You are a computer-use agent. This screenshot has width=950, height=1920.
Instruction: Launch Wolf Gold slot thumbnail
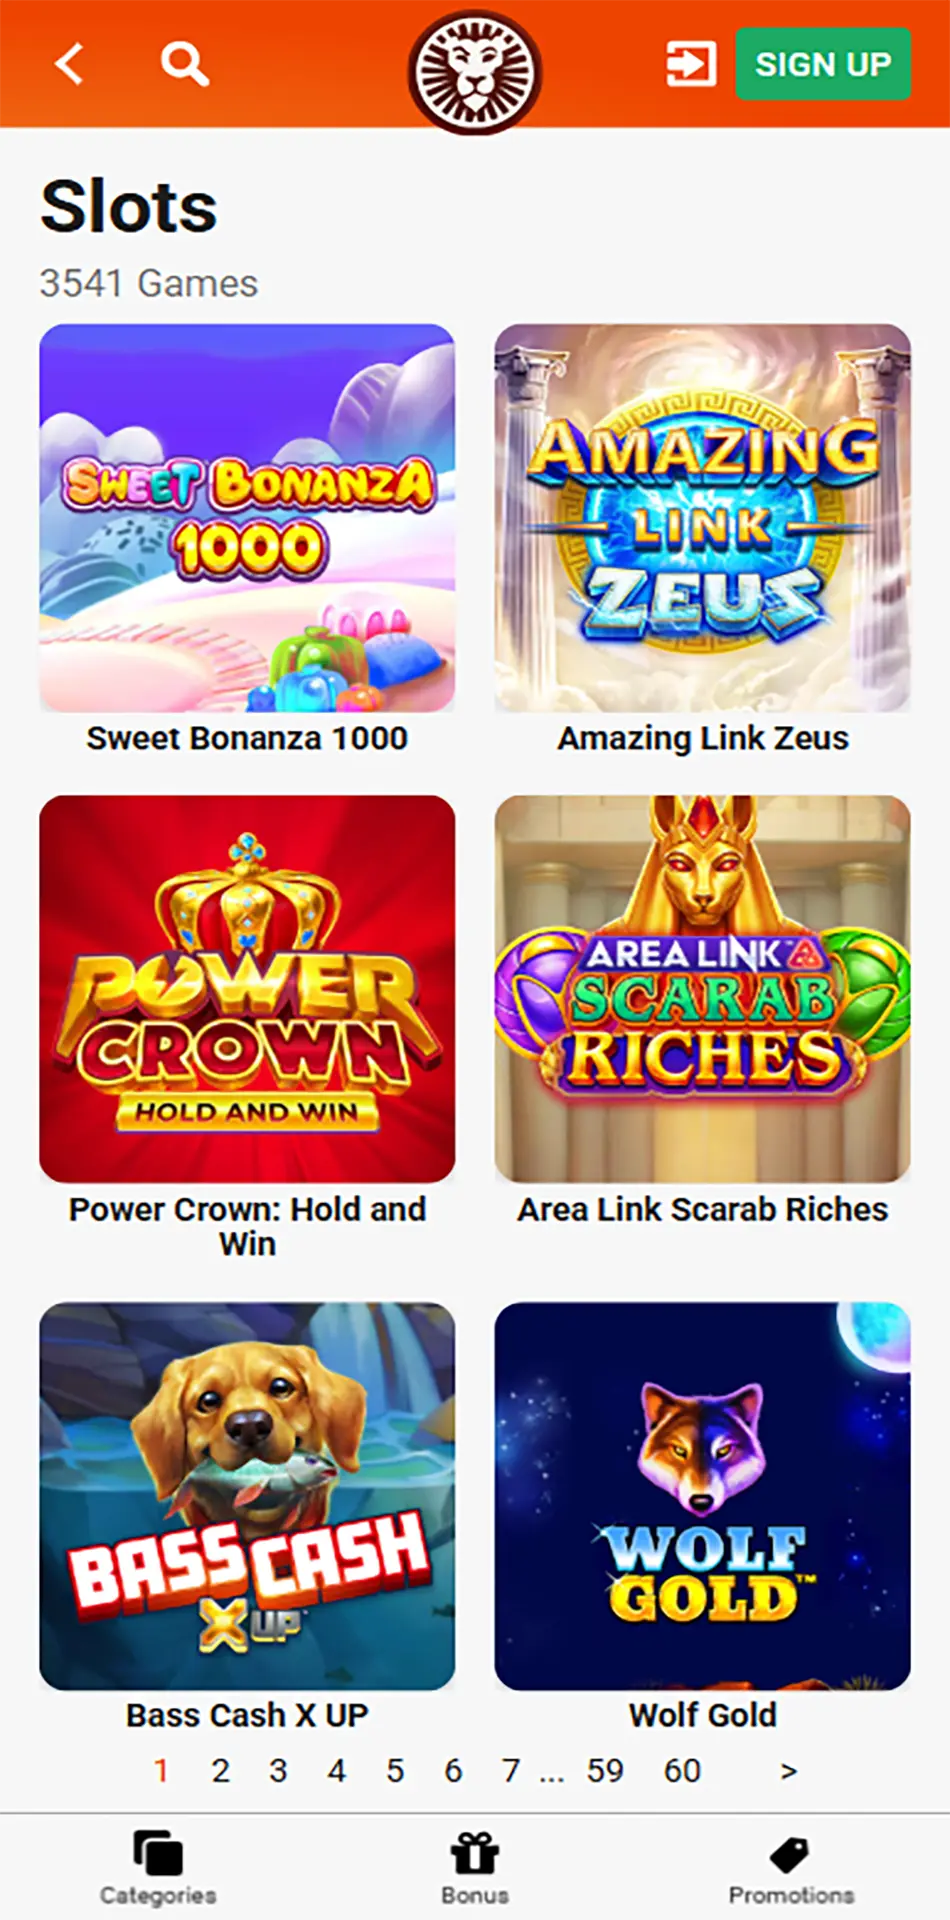coord(702,1496)
